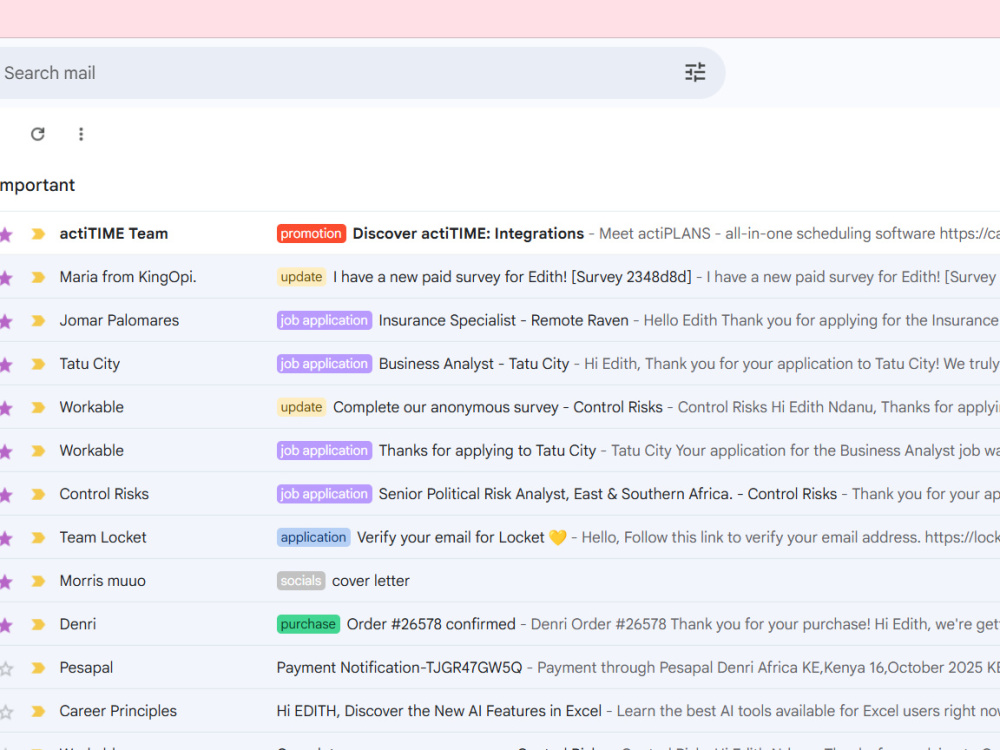1000x750 pixels.
Task: Toggle importance marker on Control Risks email
Action: coord(38,494)
